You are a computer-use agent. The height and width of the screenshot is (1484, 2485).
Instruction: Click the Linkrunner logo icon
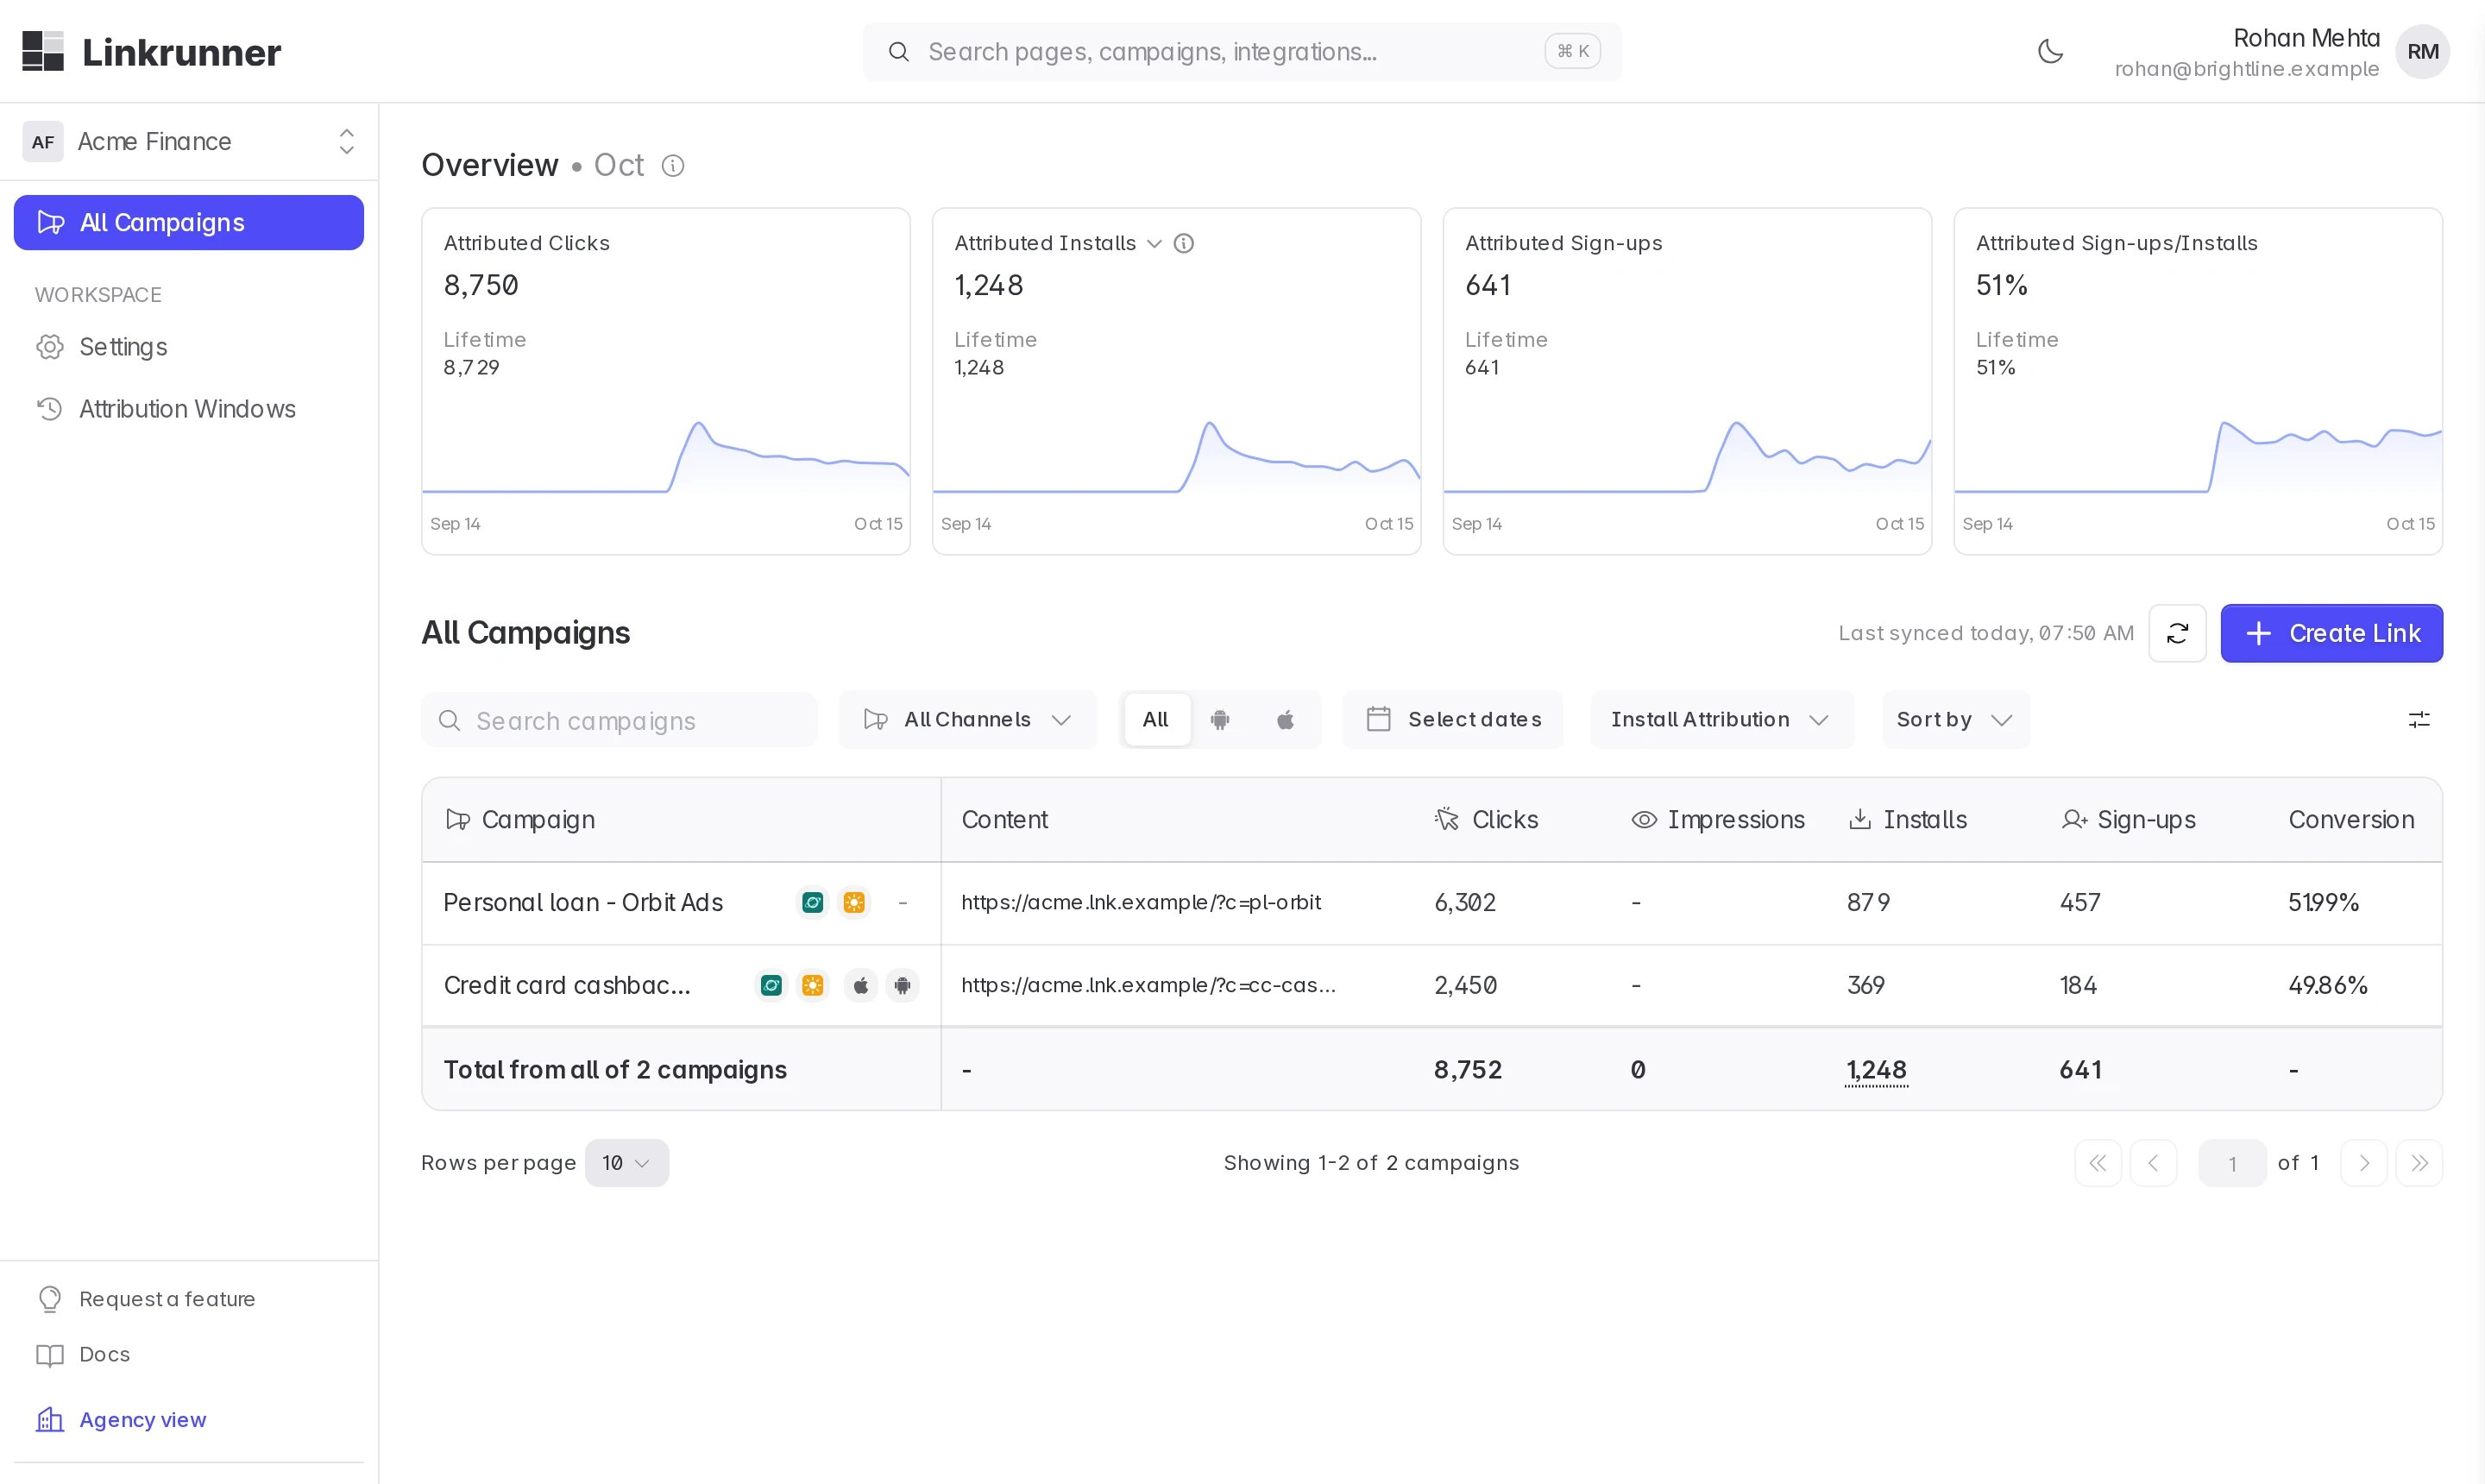(x=43, y=51)
